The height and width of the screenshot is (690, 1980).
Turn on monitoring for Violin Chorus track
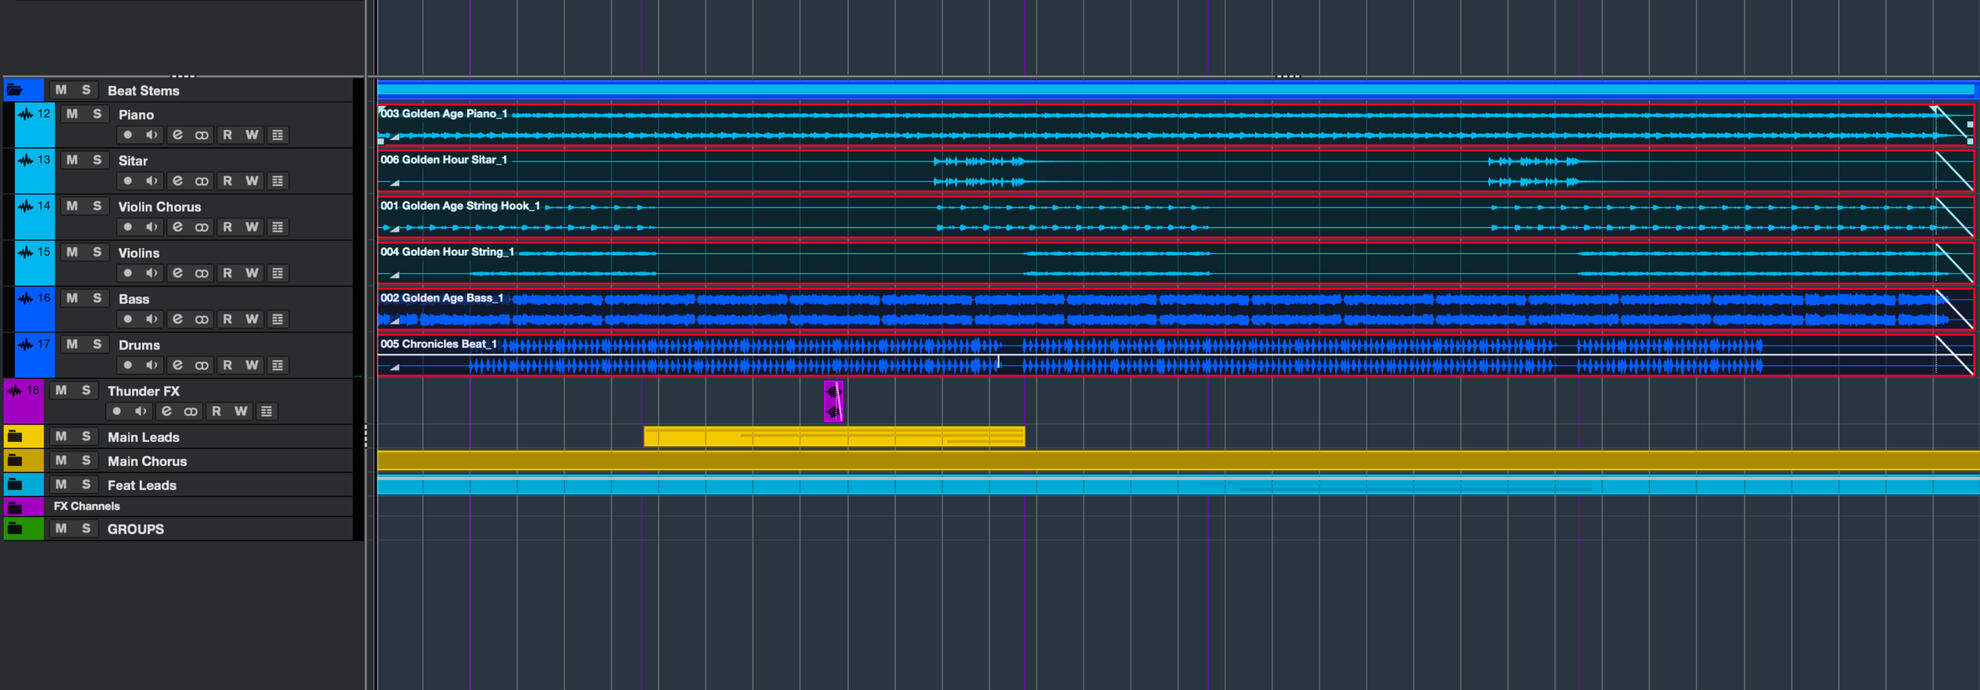pos(152,227)
